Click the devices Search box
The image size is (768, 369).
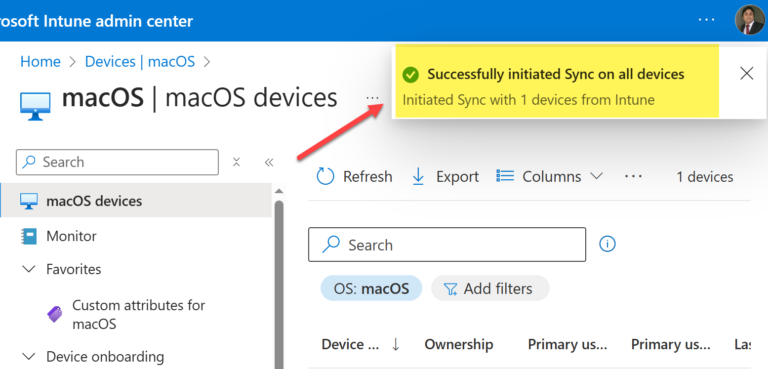click(x=447, y=245)
